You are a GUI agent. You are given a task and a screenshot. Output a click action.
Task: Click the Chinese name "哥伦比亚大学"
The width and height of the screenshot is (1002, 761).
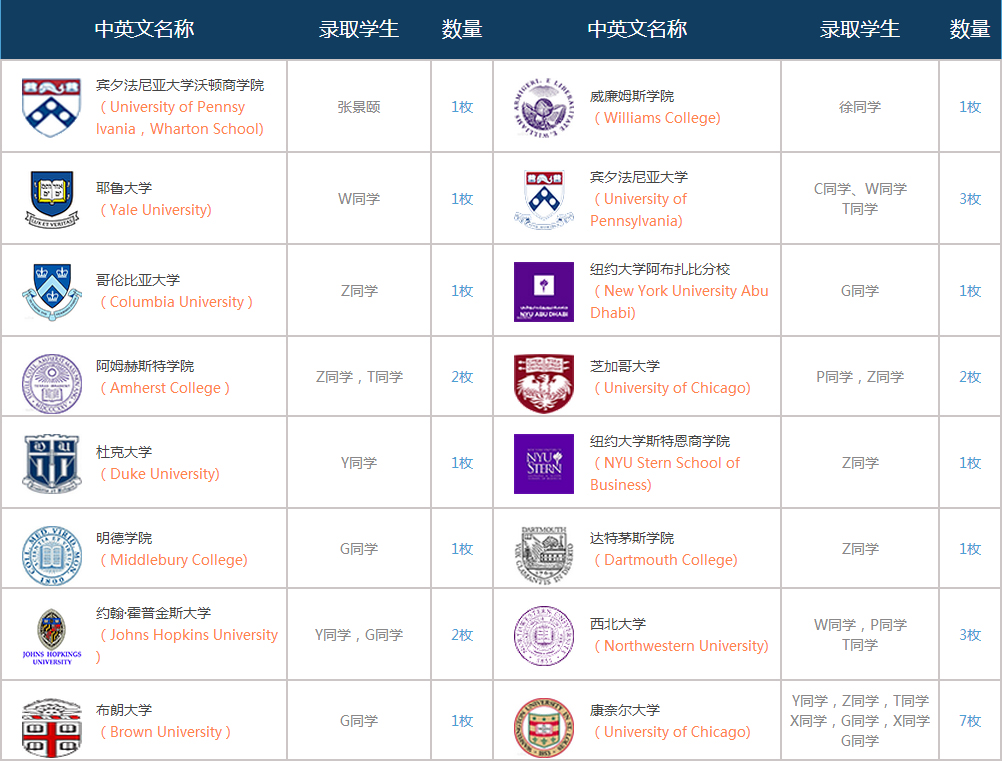point(138,280)
